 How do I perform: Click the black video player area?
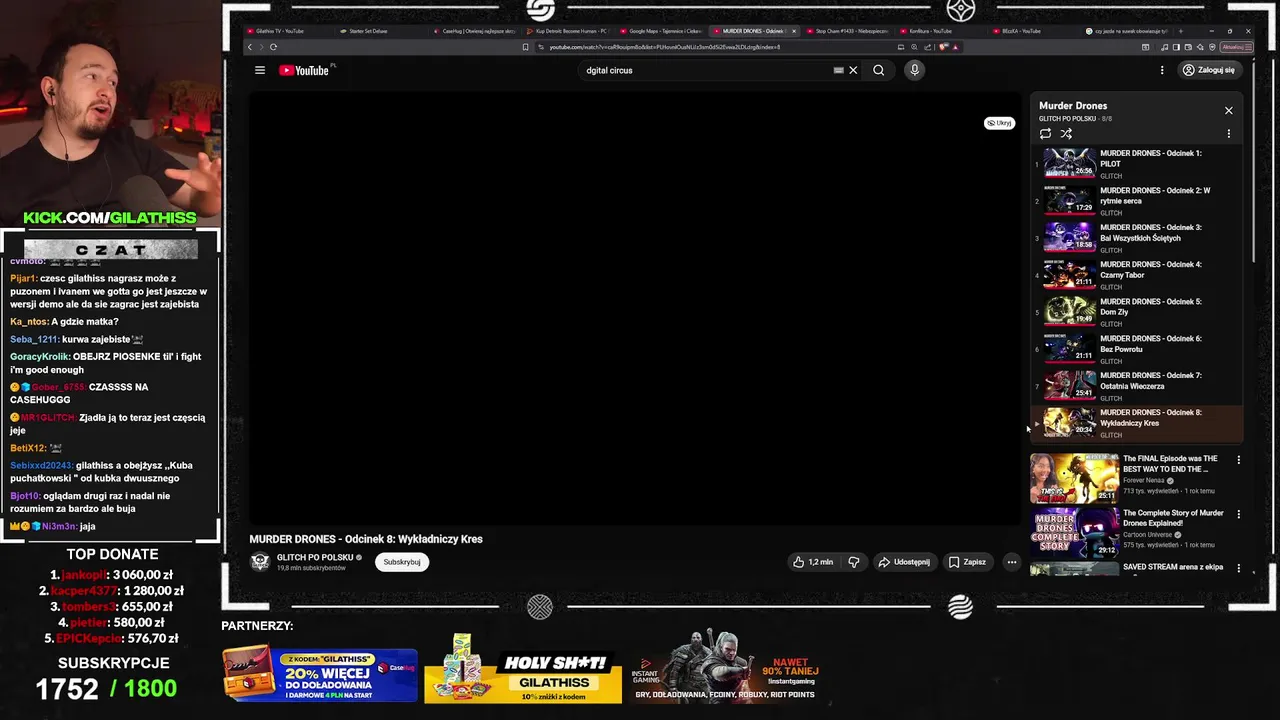635,308
